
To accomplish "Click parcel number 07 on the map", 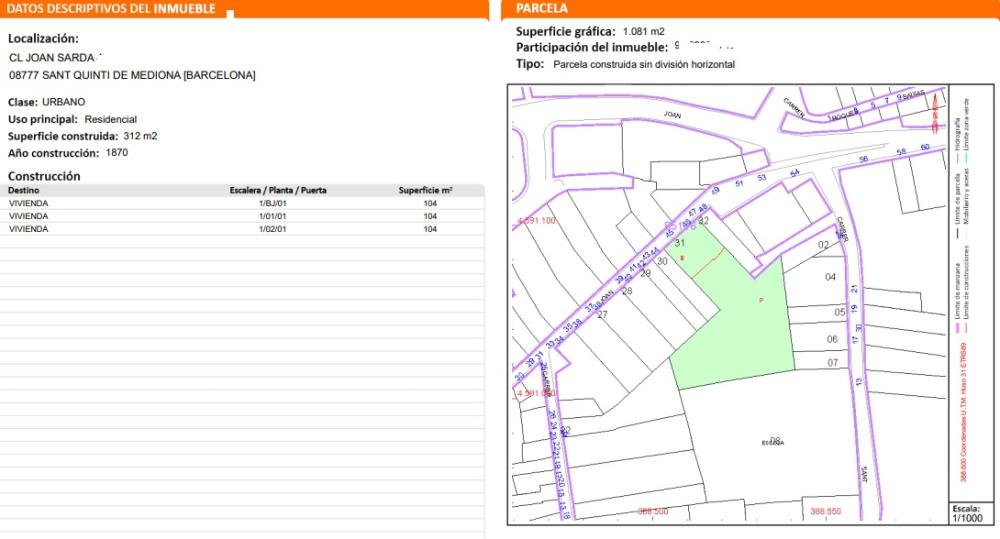I will pyautogui.click(x=833, y=363).
